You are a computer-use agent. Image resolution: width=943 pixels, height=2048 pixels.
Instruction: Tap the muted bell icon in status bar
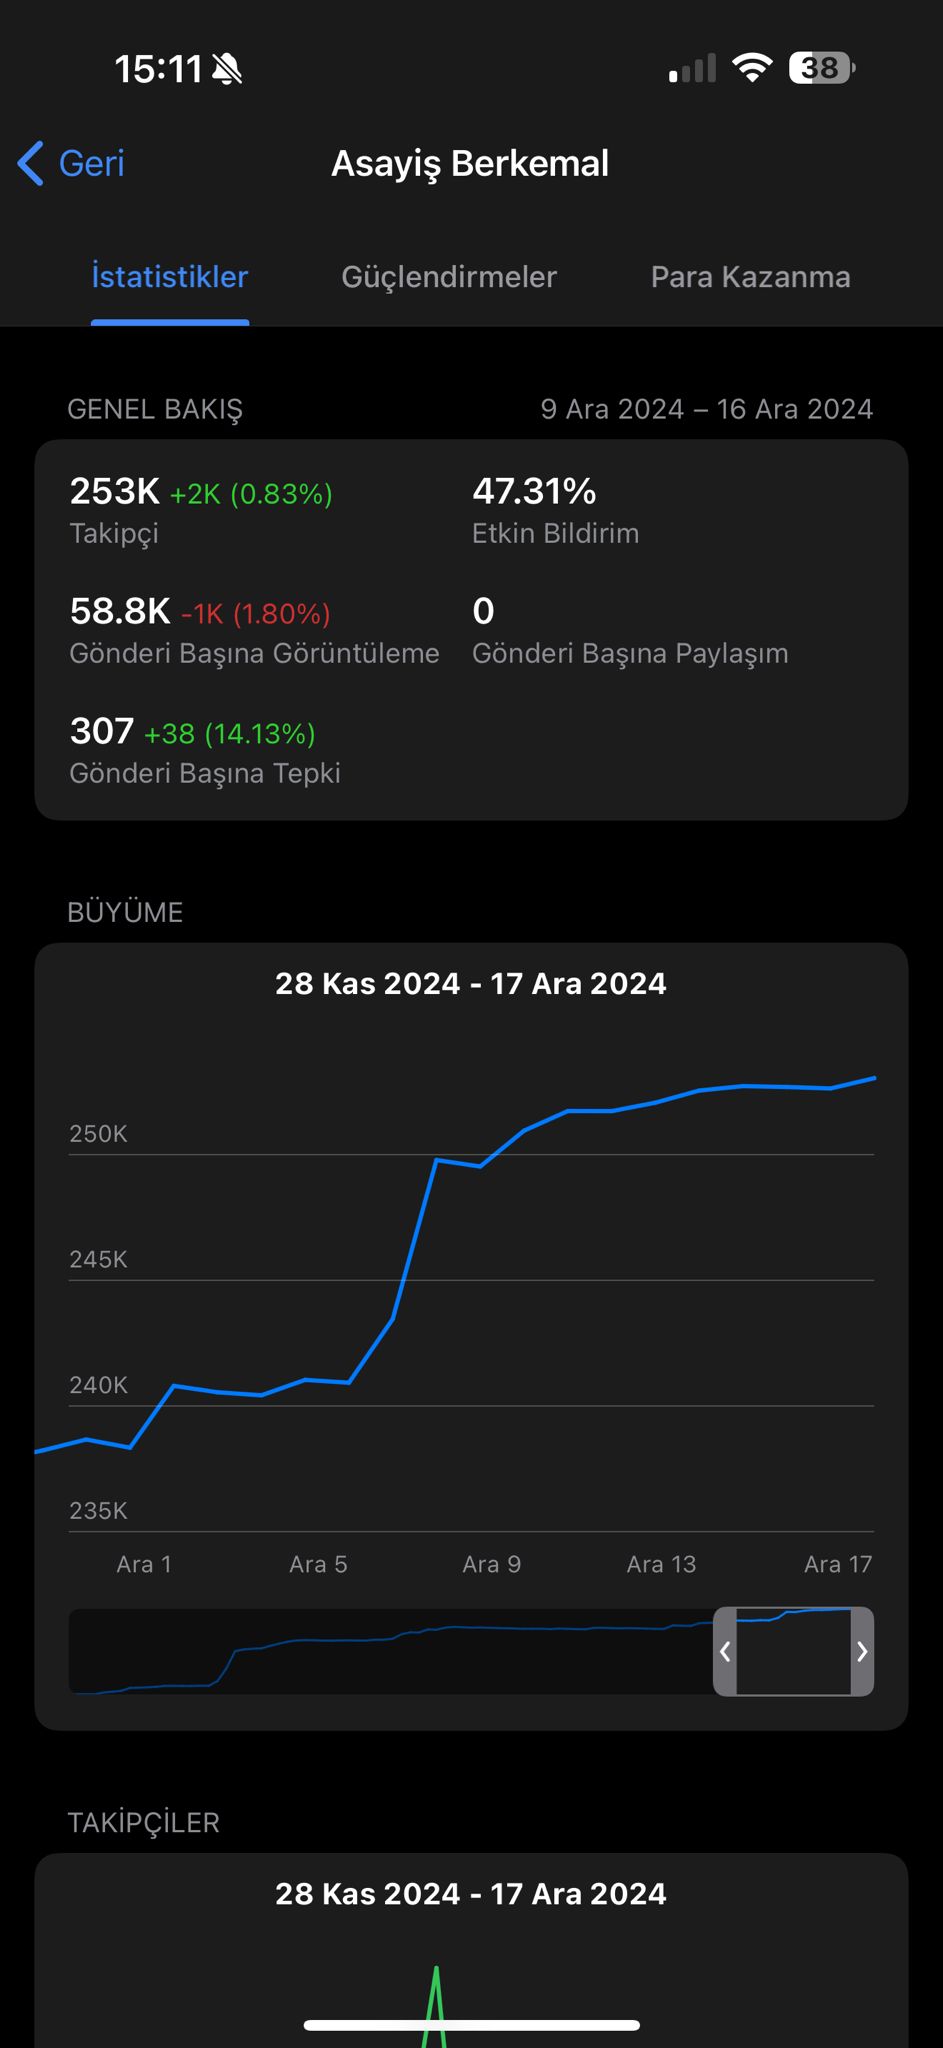(x=227, y=69)
